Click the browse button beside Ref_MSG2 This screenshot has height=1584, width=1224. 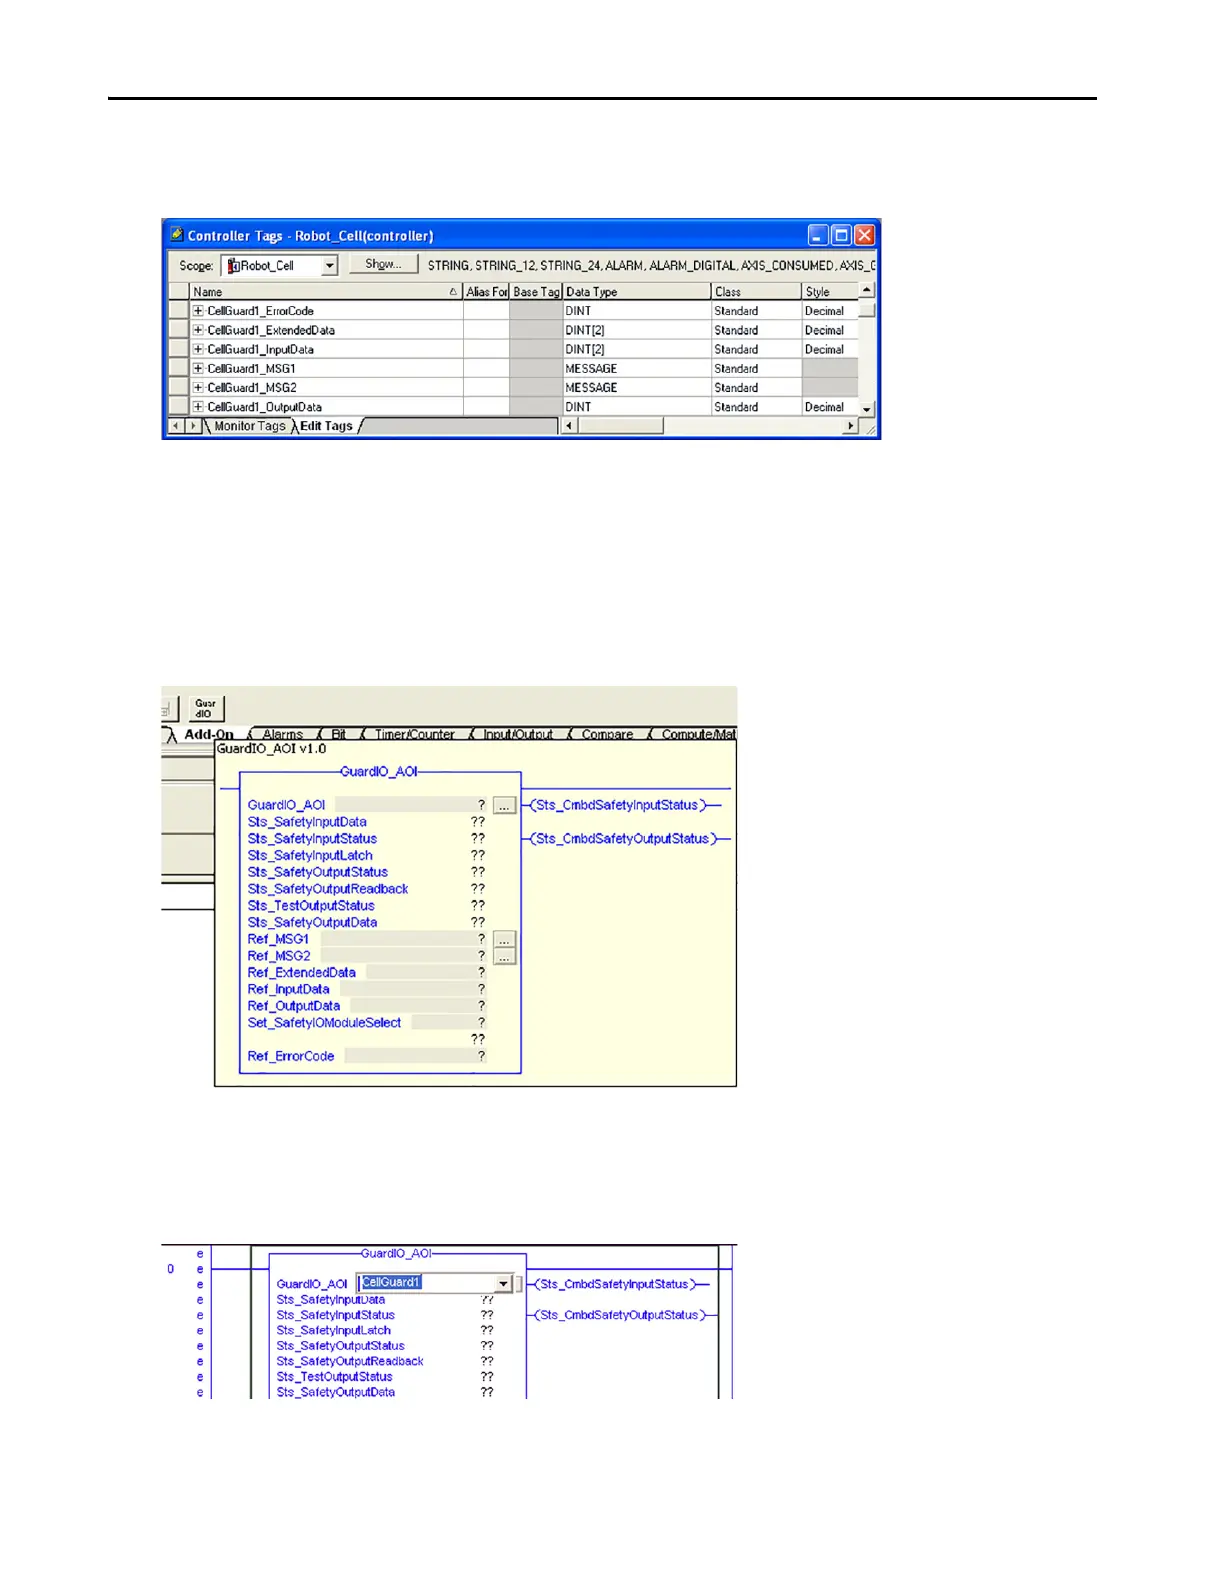point(504,956)
